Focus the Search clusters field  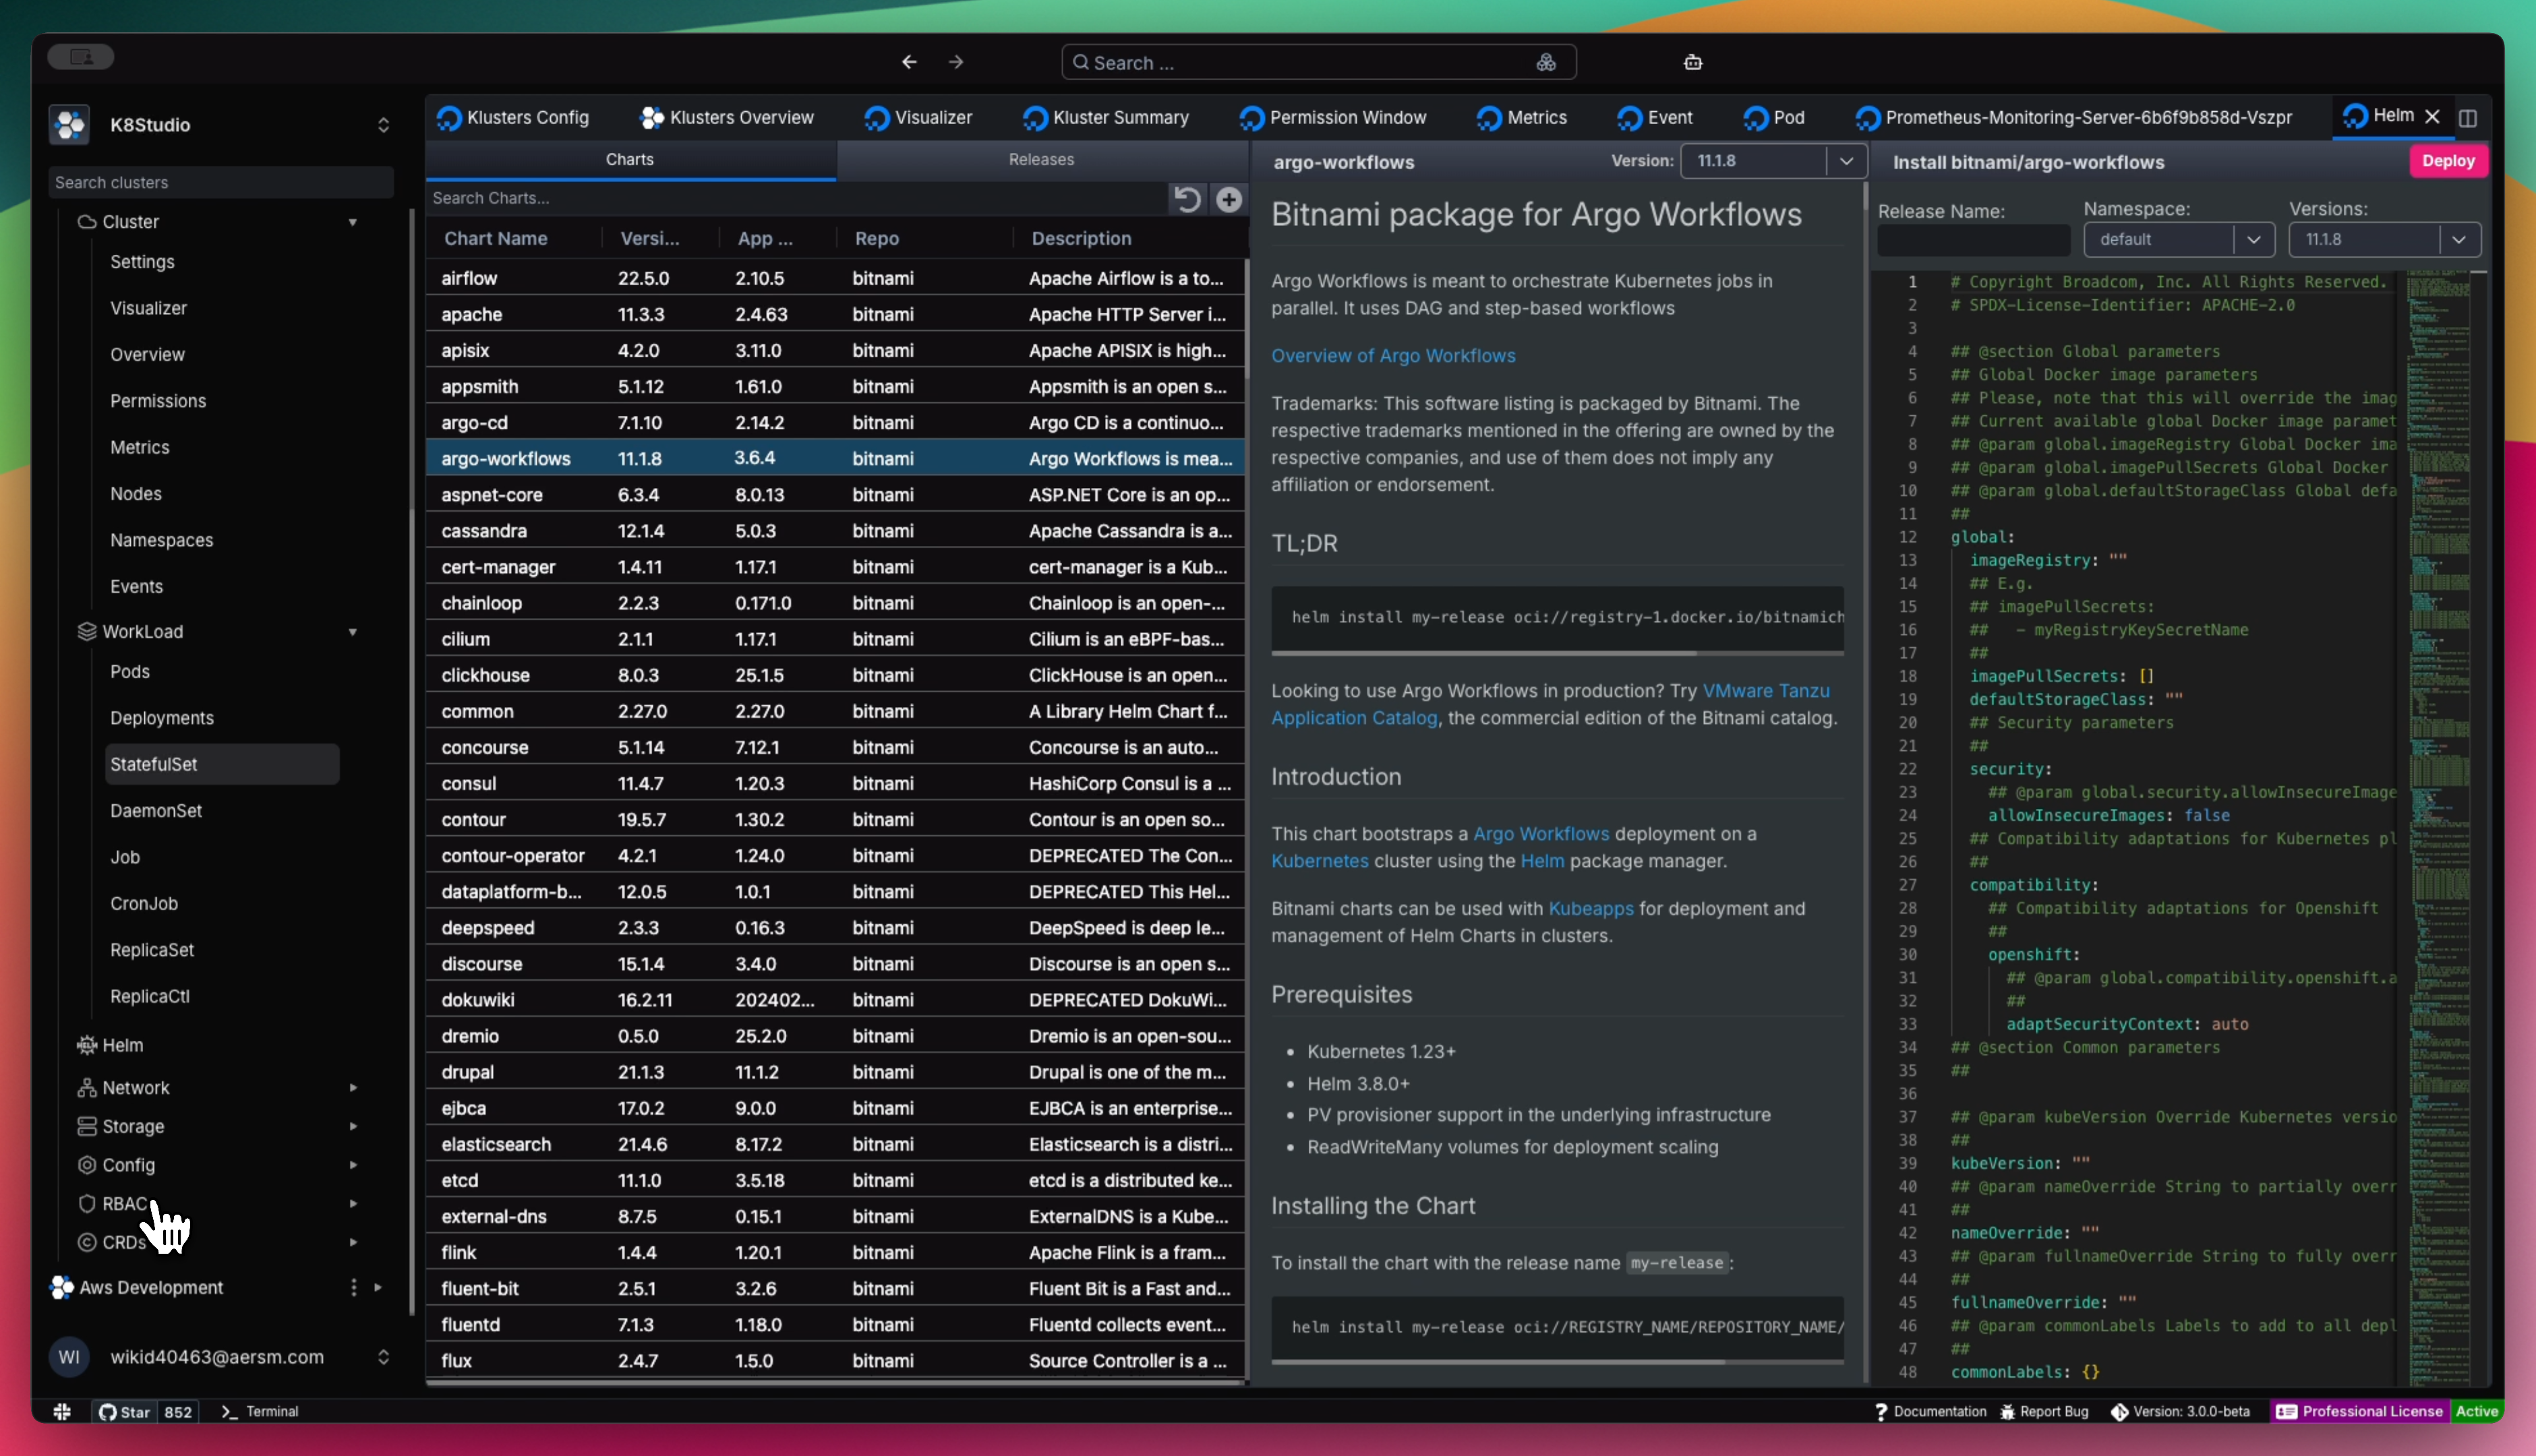(220, 182)
